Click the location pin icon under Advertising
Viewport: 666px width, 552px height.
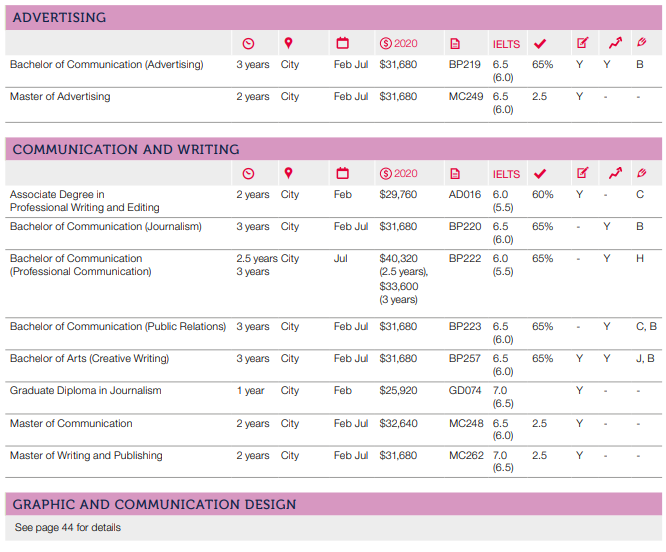(289, 43)
